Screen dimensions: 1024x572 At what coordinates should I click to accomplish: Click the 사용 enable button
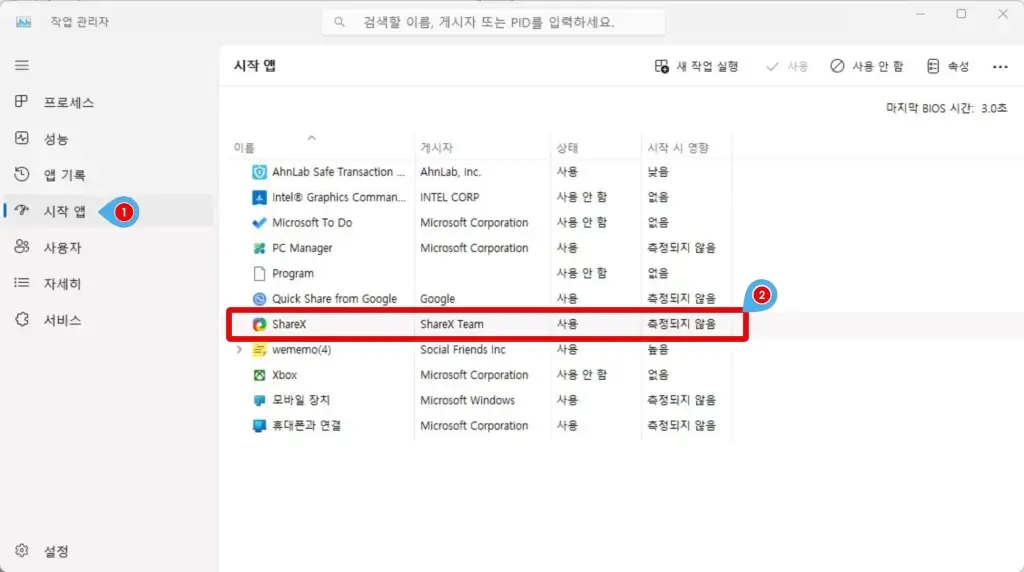[x=787, y=67]
